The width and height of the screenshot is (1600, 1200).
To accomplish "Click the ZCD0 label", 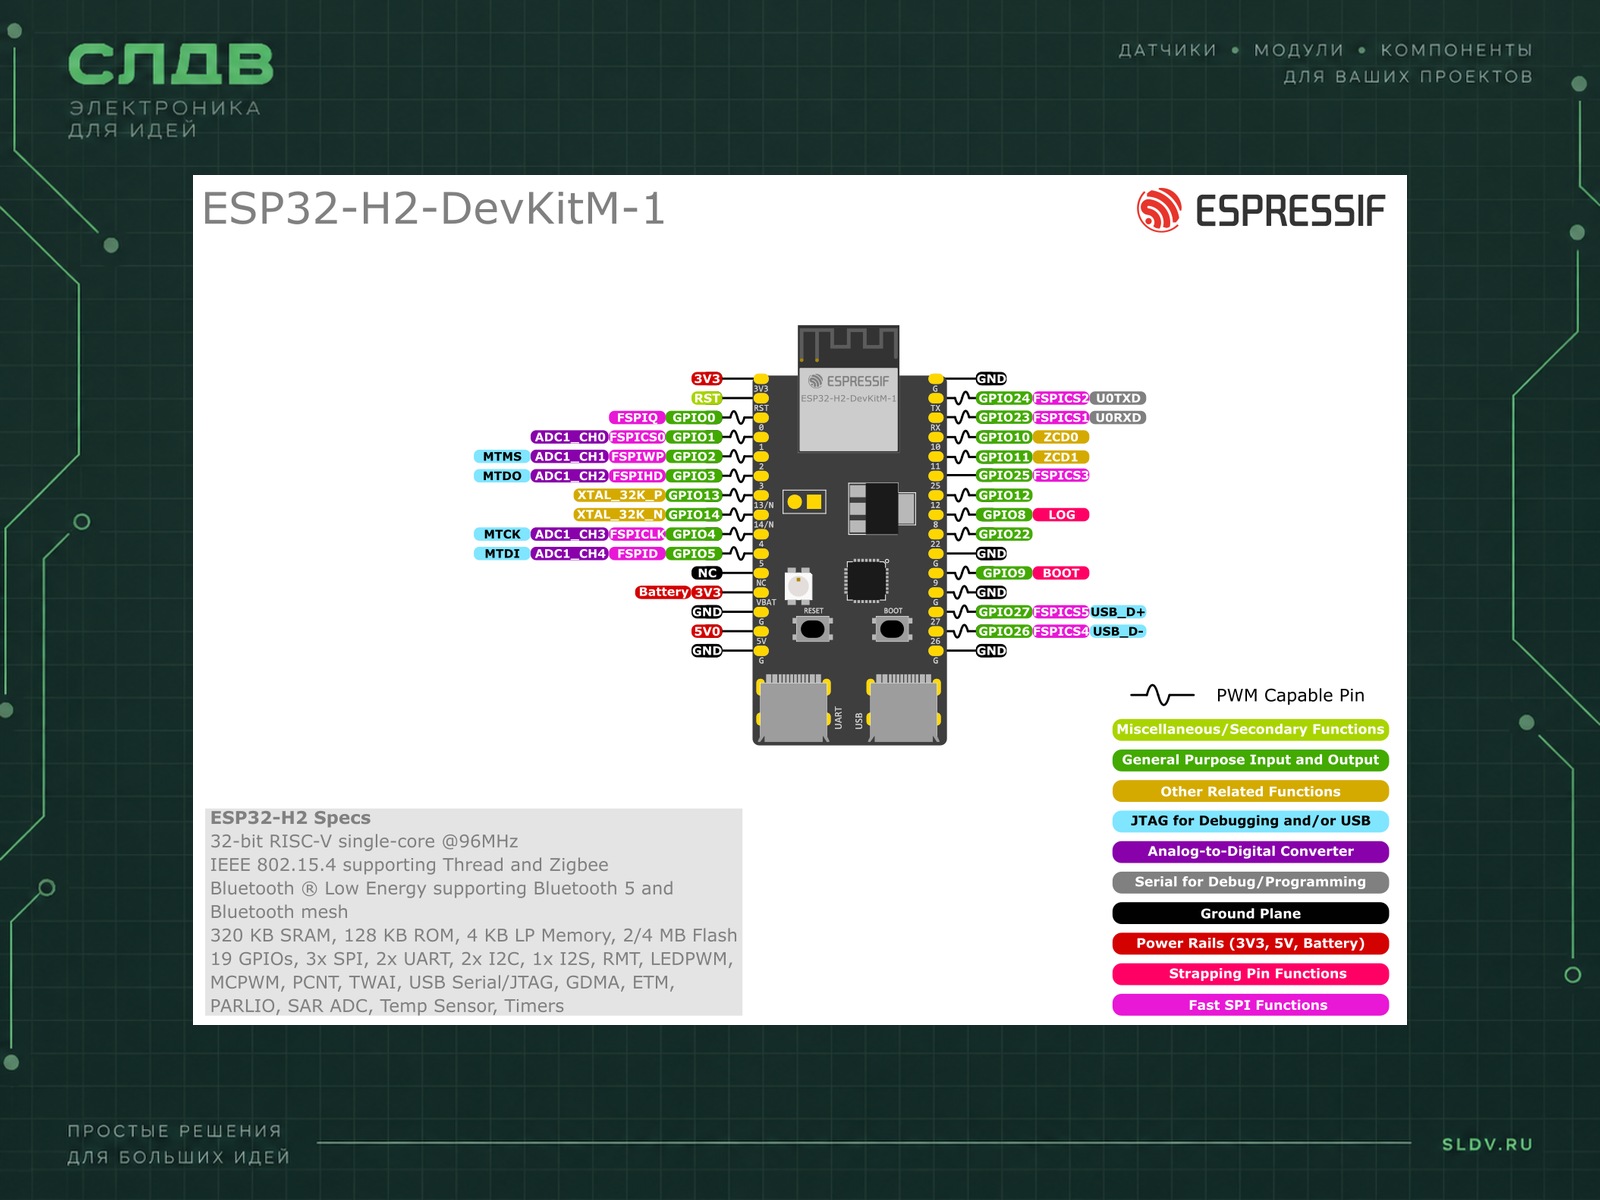I will (1061, 437).
